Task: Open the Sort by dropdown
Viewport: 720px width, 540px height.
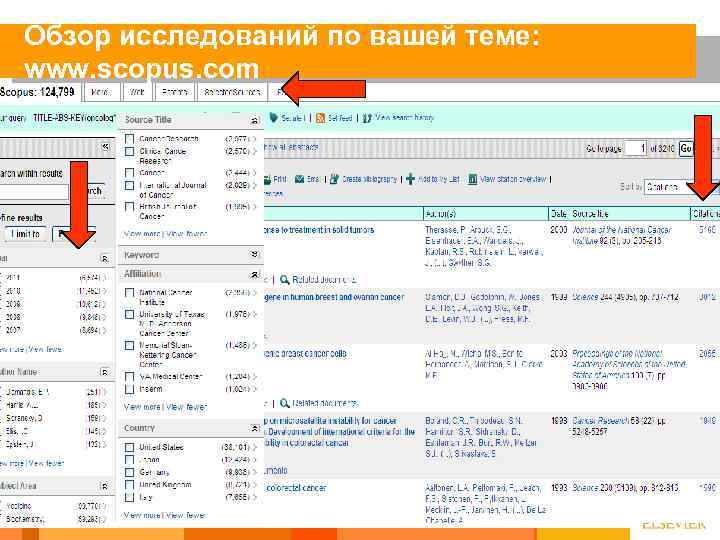Action: [x=681, y=187]
